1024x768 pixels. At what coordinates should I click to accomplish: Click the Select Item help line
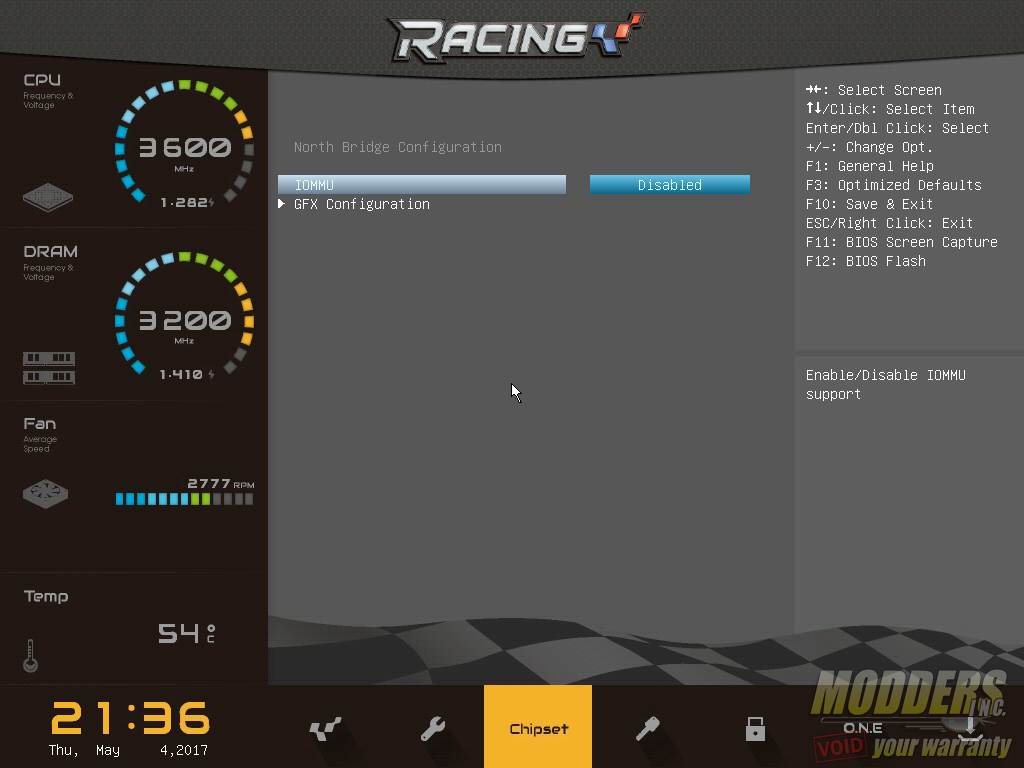(x=890, y=109)
